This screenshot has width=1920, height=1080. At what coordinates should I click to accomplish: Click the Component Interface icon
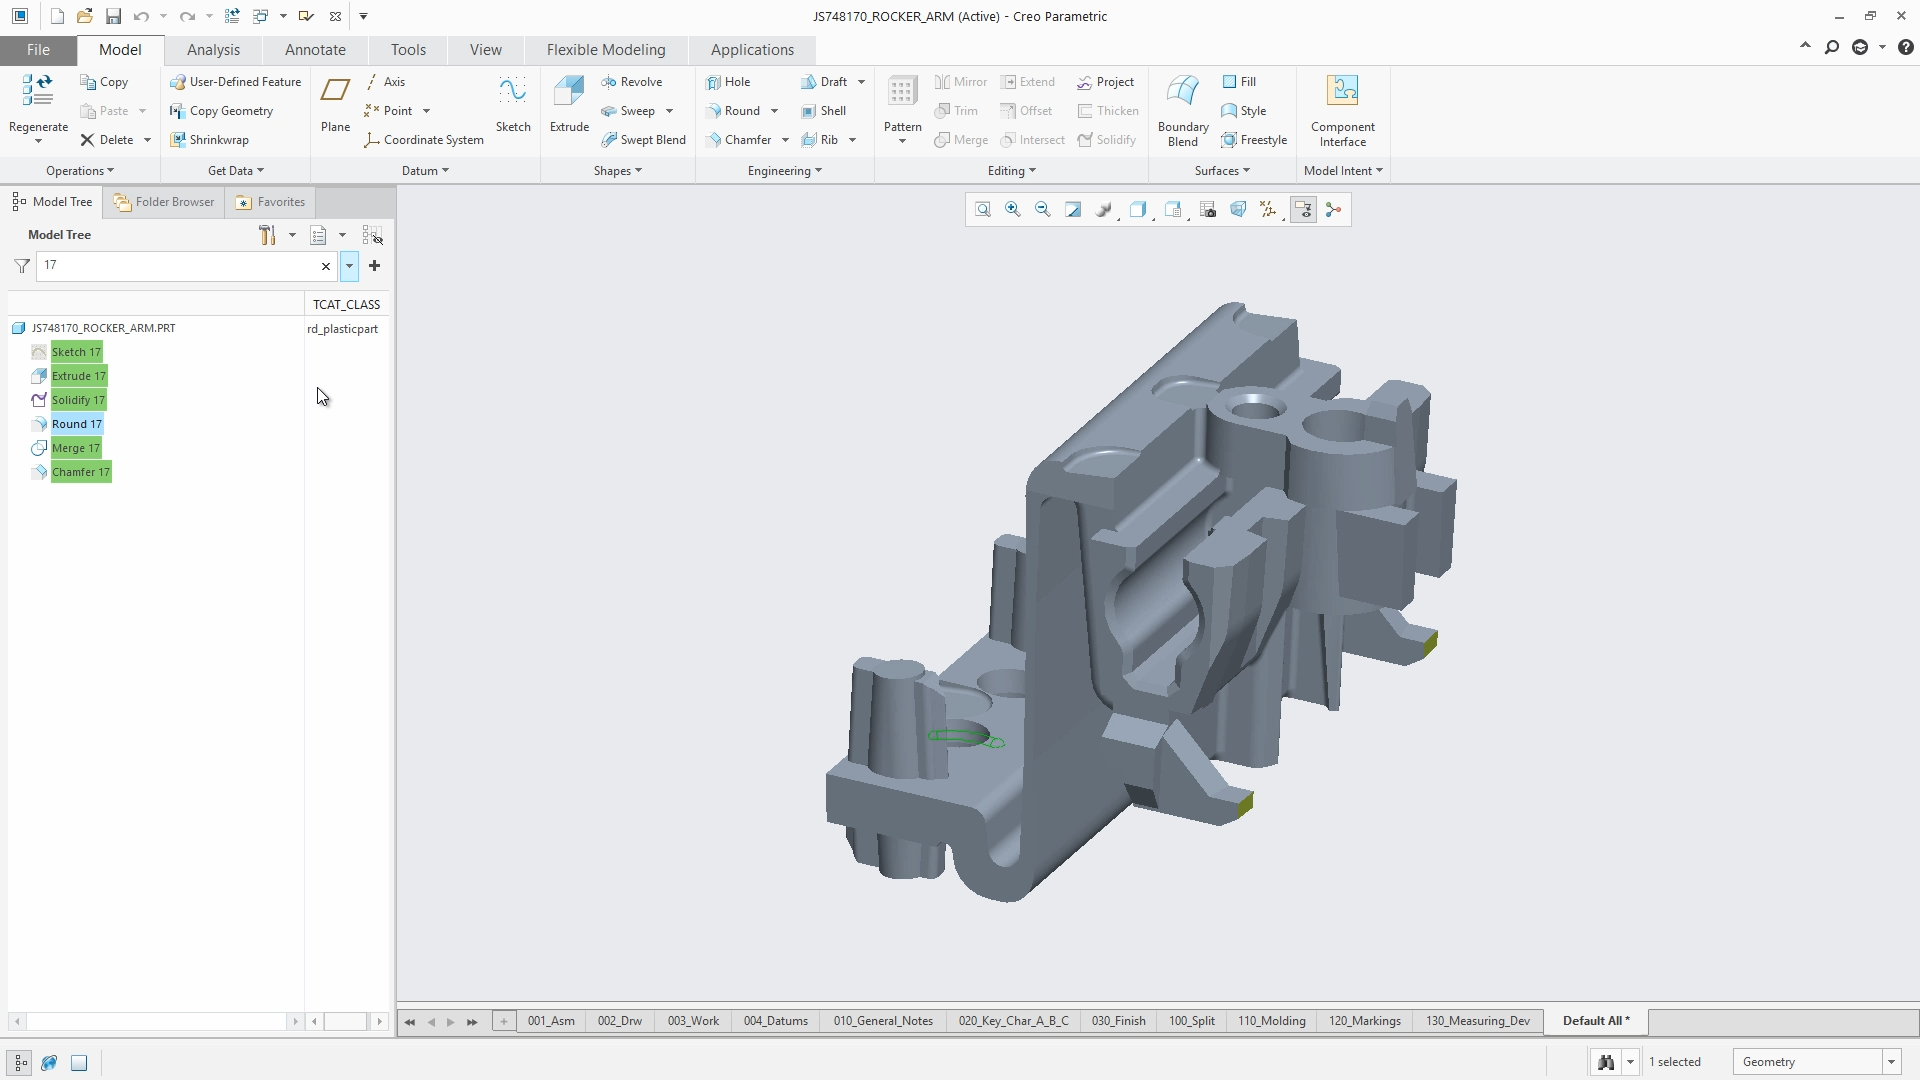pos(1342,90)
